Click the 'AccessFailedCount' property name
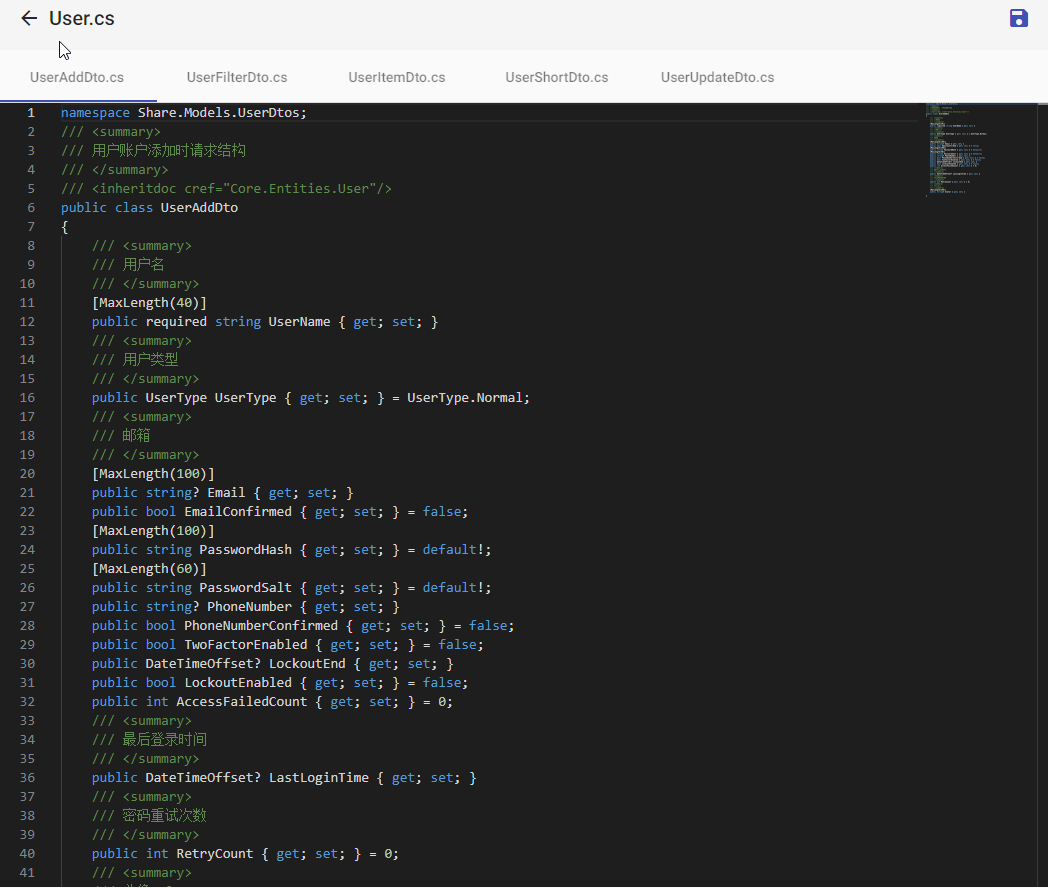1048x888 pixels. pos(241,702)
